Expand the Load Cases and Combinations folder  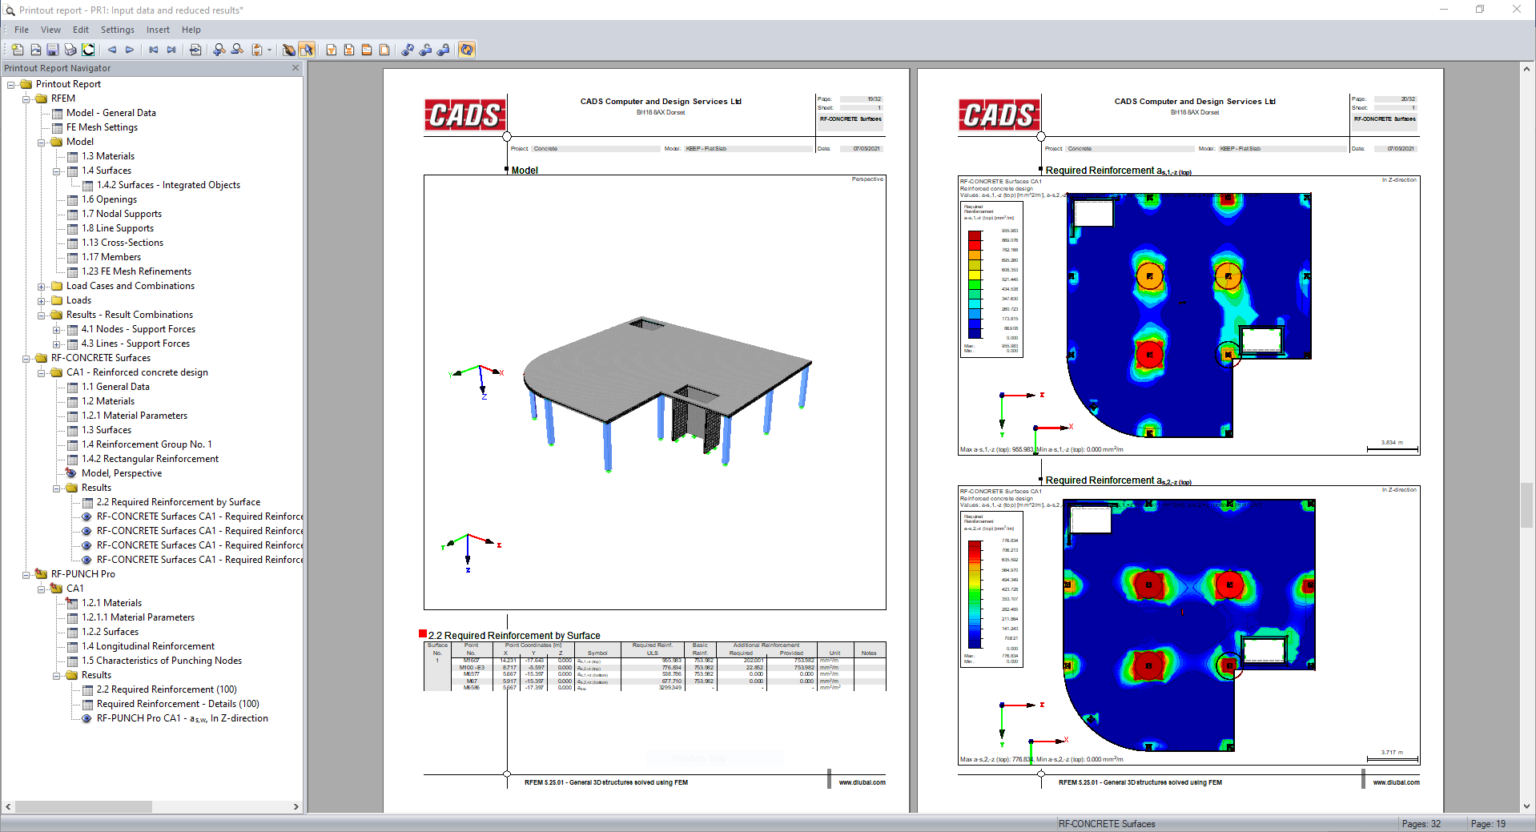(41, 286)
